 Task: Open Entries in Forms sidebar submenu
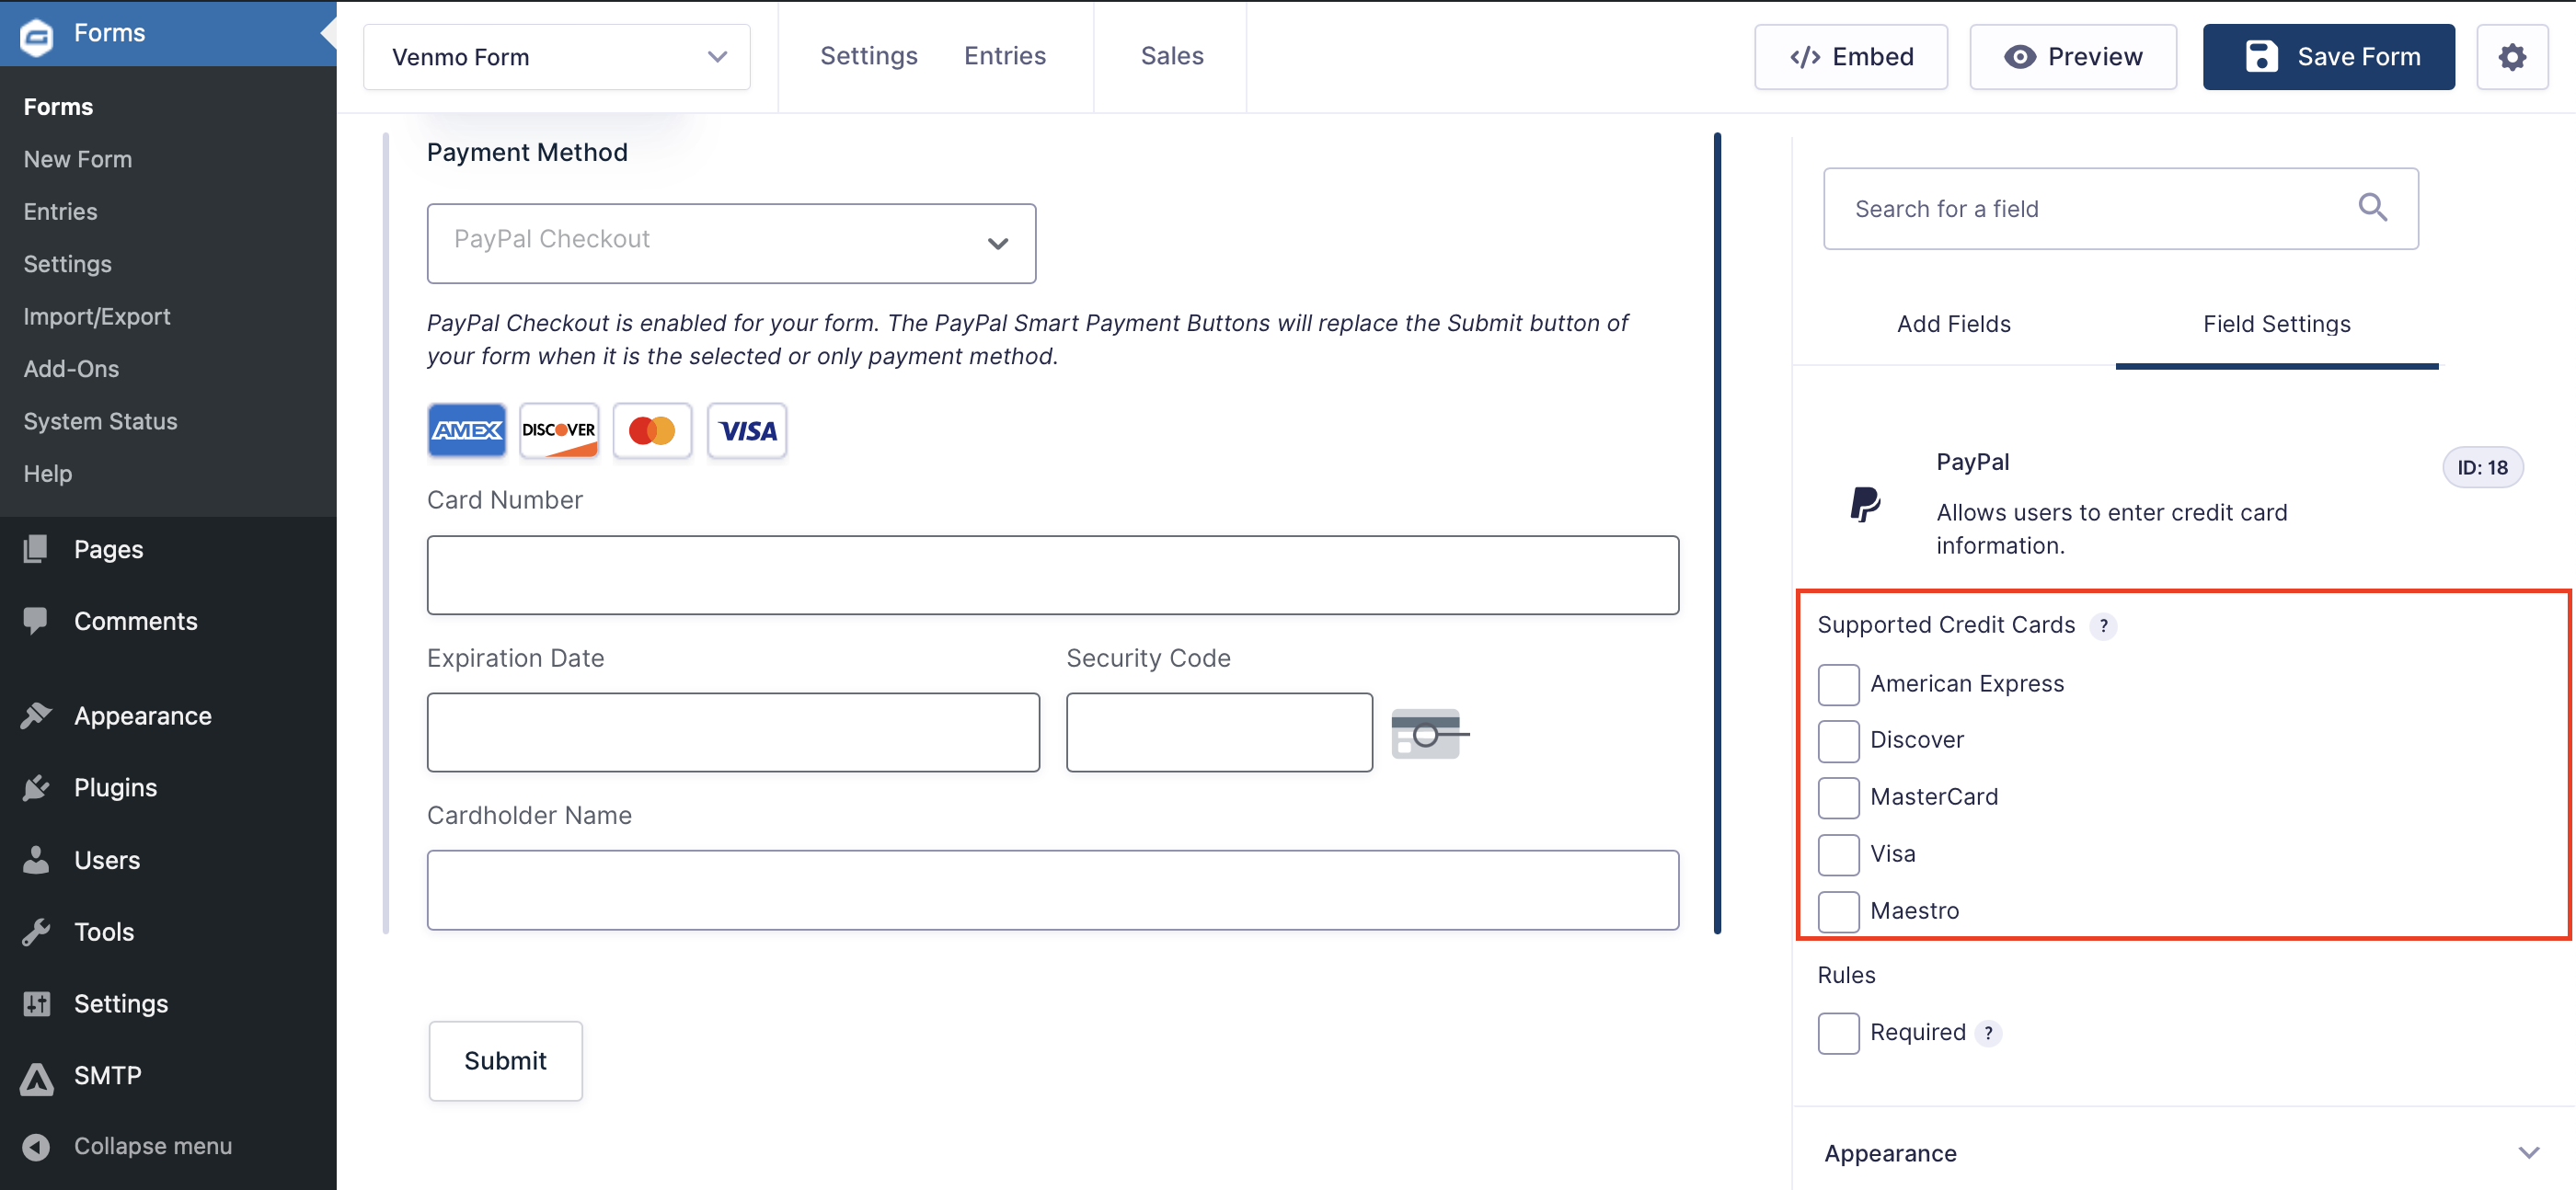tap(61, 211)
